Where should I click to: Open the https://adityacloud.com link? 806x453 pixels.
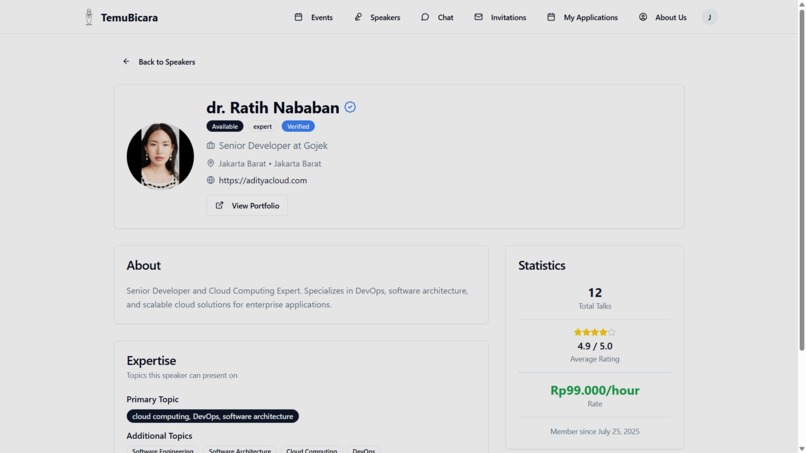[263, 180]
